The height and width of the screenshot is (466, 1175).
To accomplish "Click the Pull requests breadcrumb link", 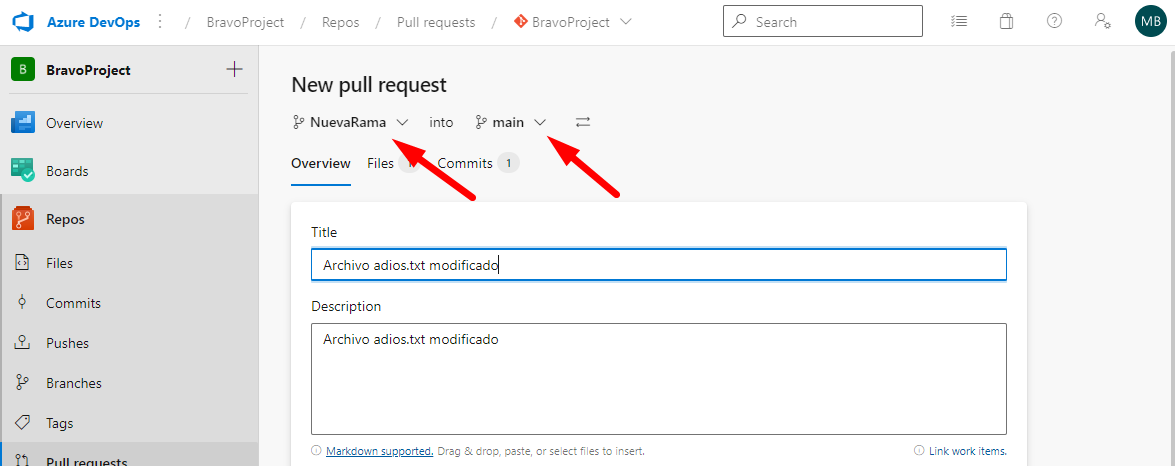I will (436, 22).
